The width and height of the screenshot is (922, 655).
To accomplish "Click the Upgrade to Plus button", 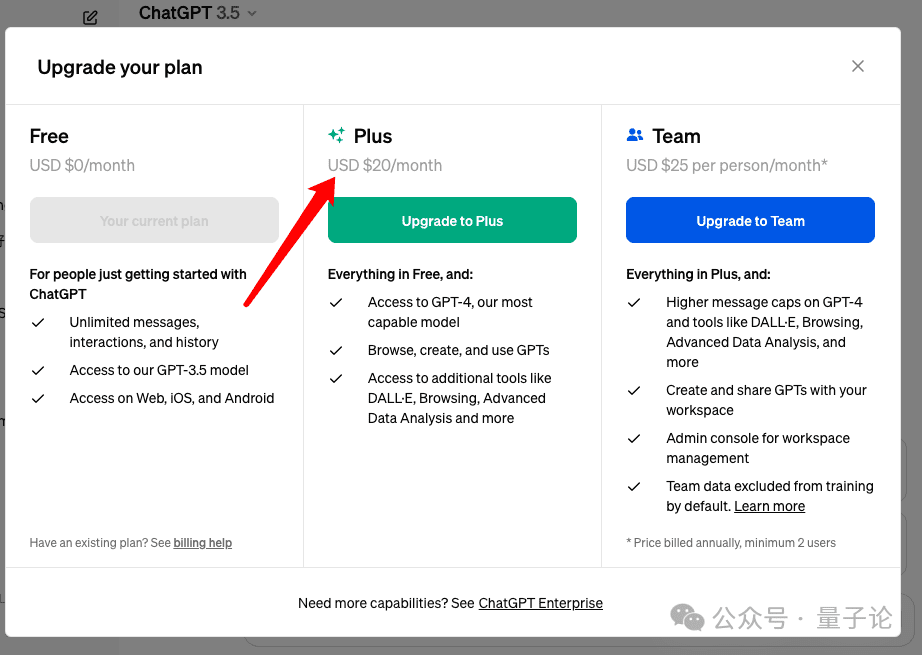I will coord(452,220).
